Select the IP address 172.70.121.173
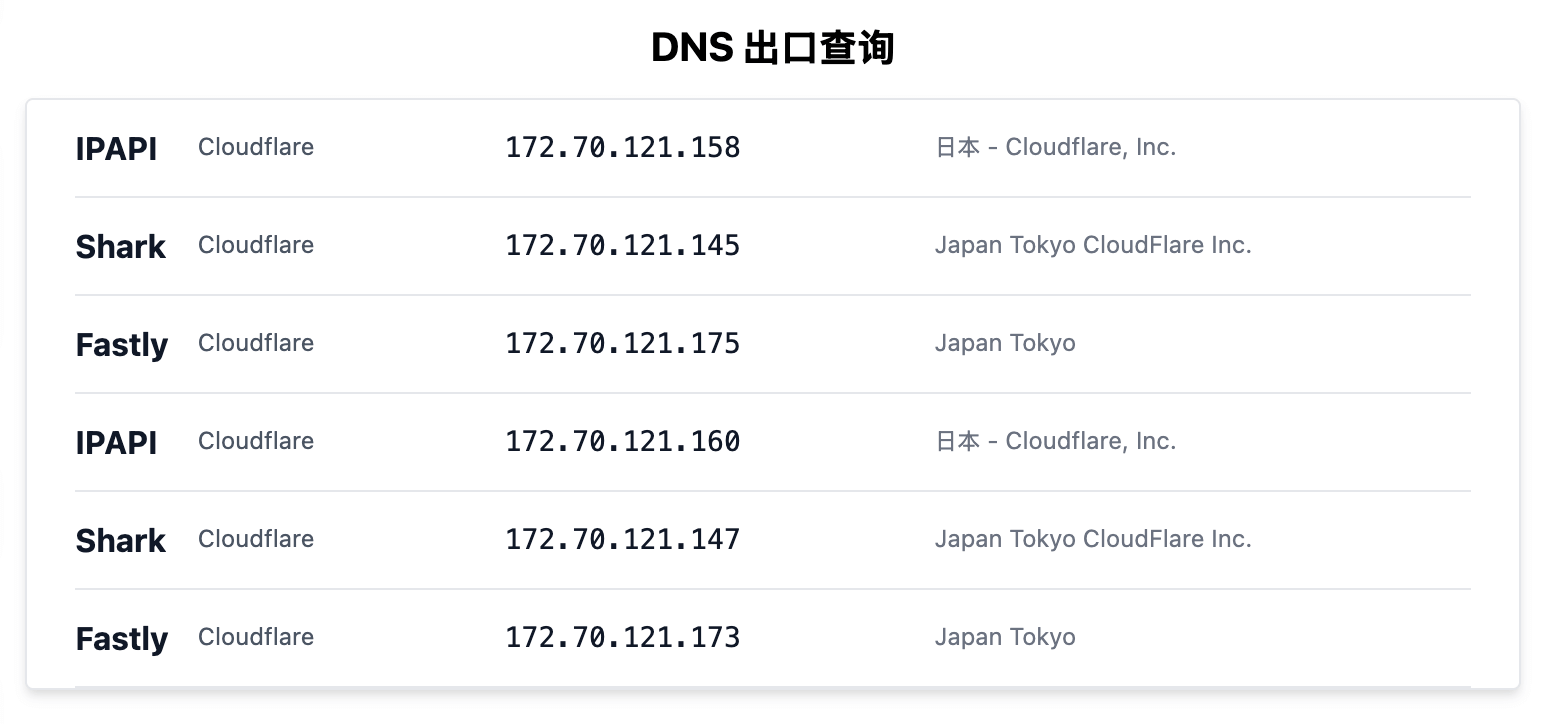Viewport: 1550px width, 724px height. pyautogui.click(x=622, y=638)
